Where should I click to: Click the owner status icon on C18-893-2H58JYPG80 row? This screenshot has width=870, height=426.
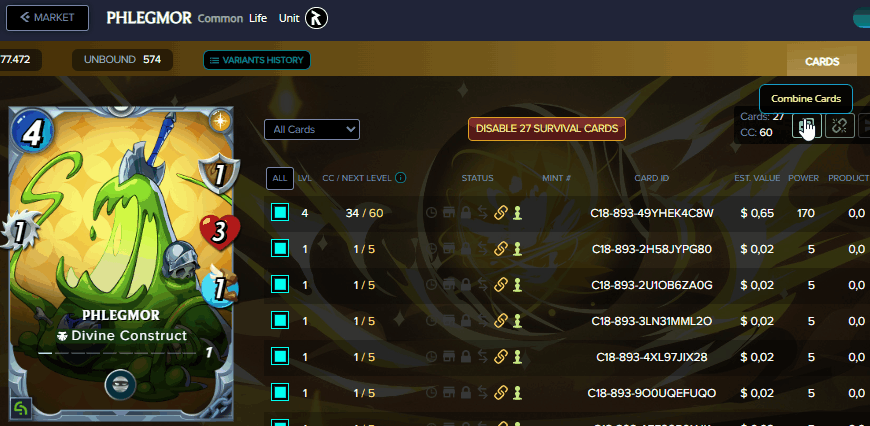[x=518, y=249]
